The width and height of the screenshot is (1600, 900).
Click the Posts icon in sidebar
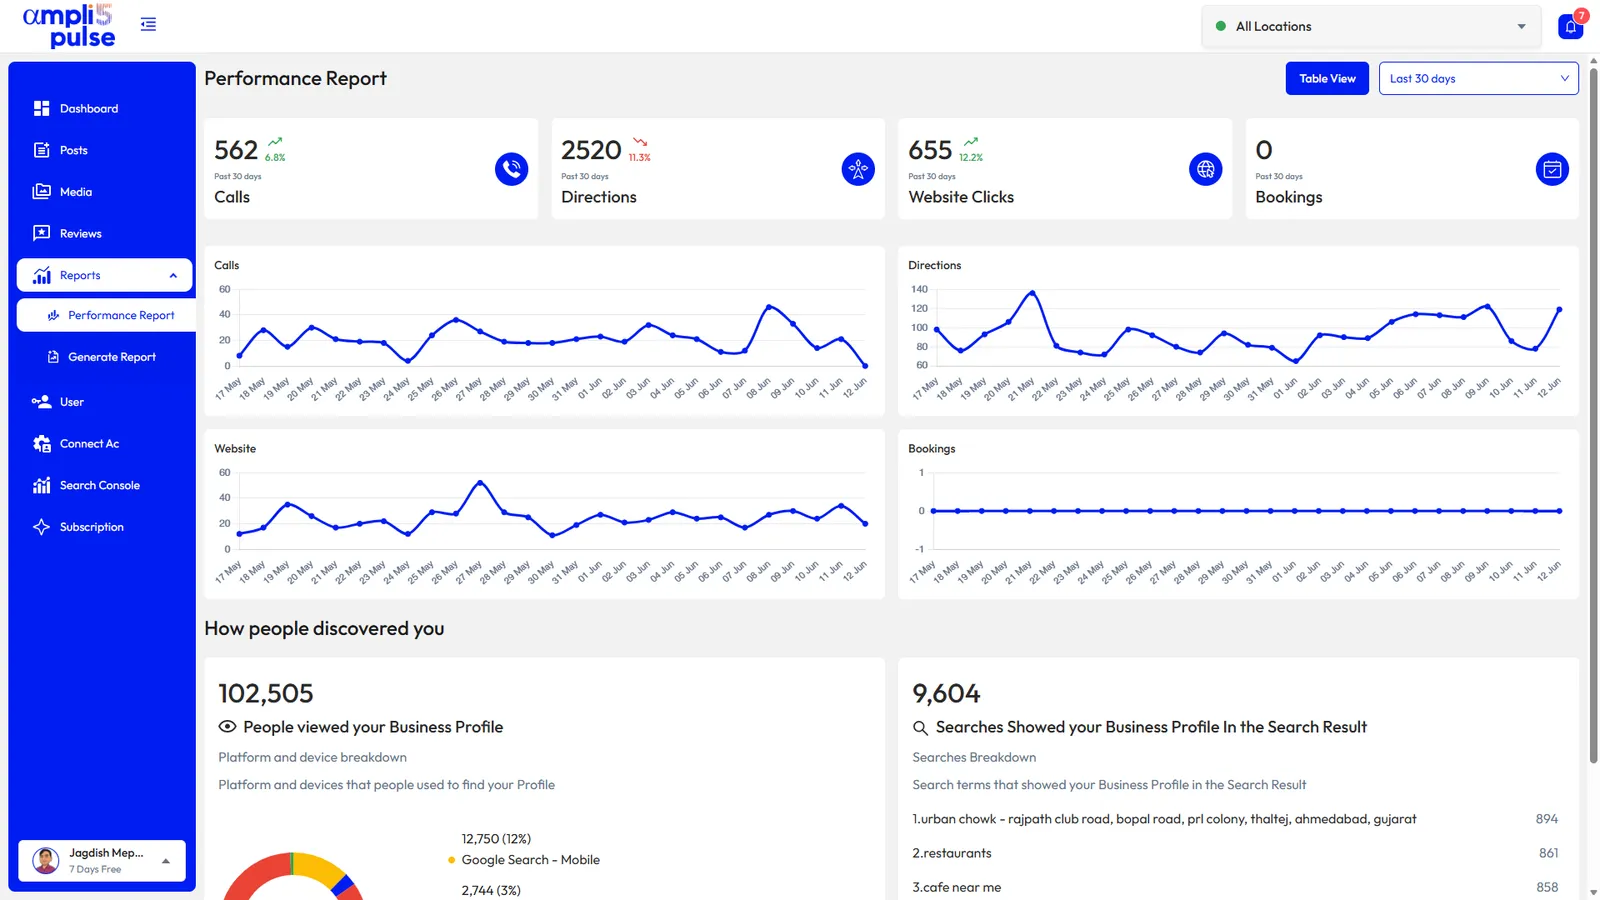click(41, 150)
